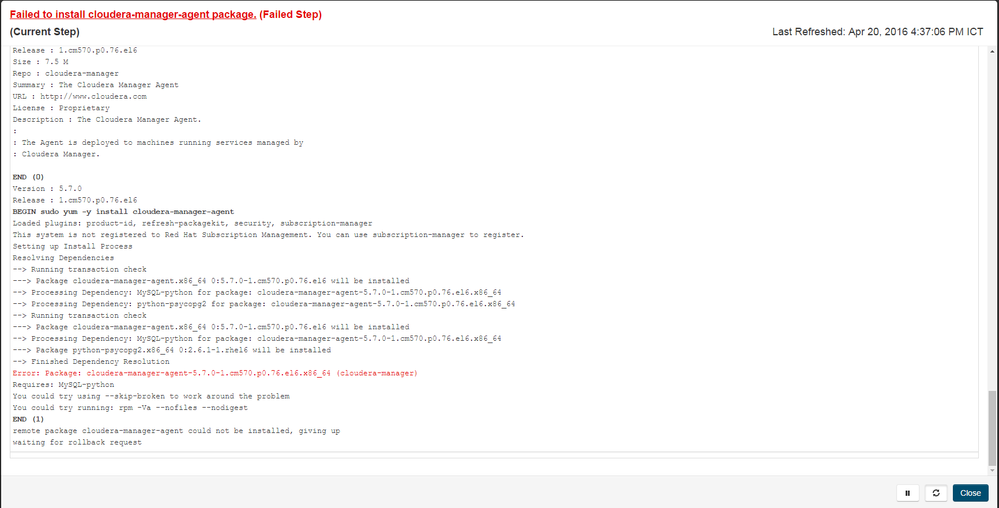Click 'Summary : The Cloudera Manager Agent' line
The height and width of the screenshot is (508, 999).
pos(95,85)
